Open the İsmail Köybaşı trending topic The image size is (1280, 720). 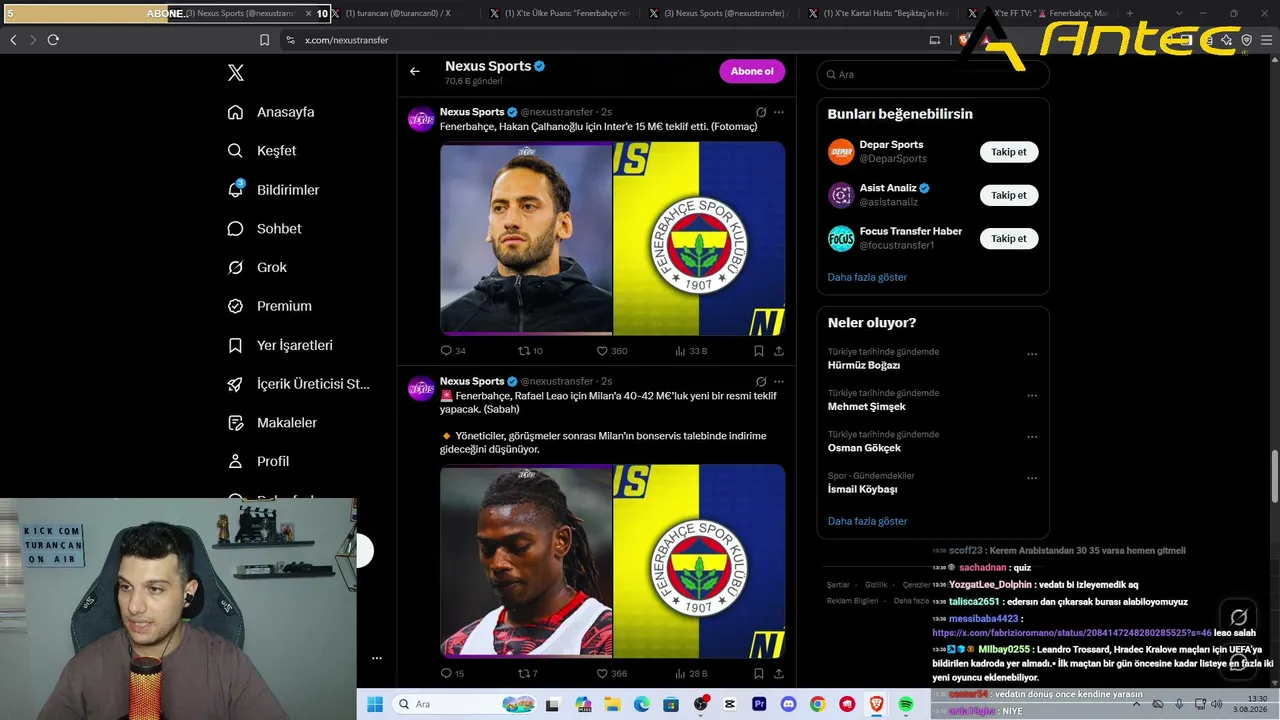point(863,489)
